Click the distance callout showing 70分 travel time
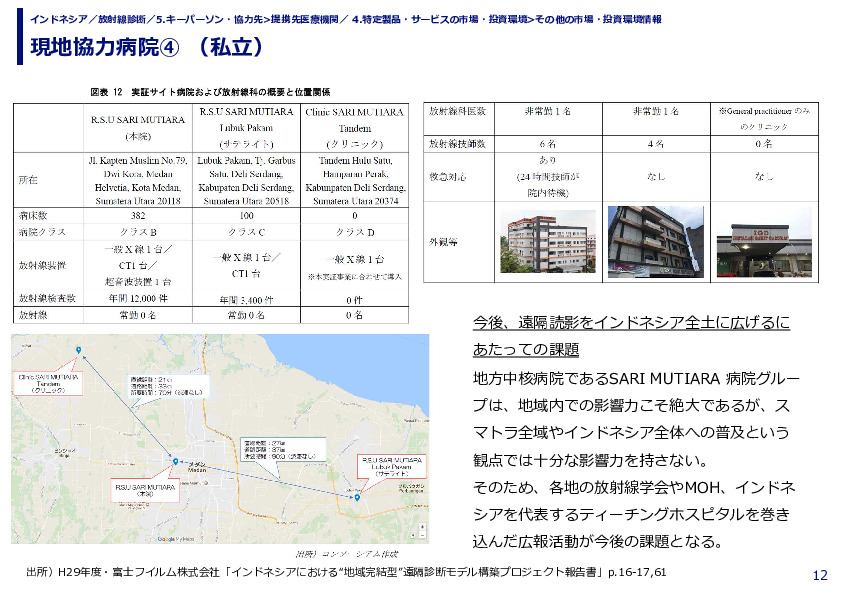This screenshot has width=842, height=595. click(166, 386)
